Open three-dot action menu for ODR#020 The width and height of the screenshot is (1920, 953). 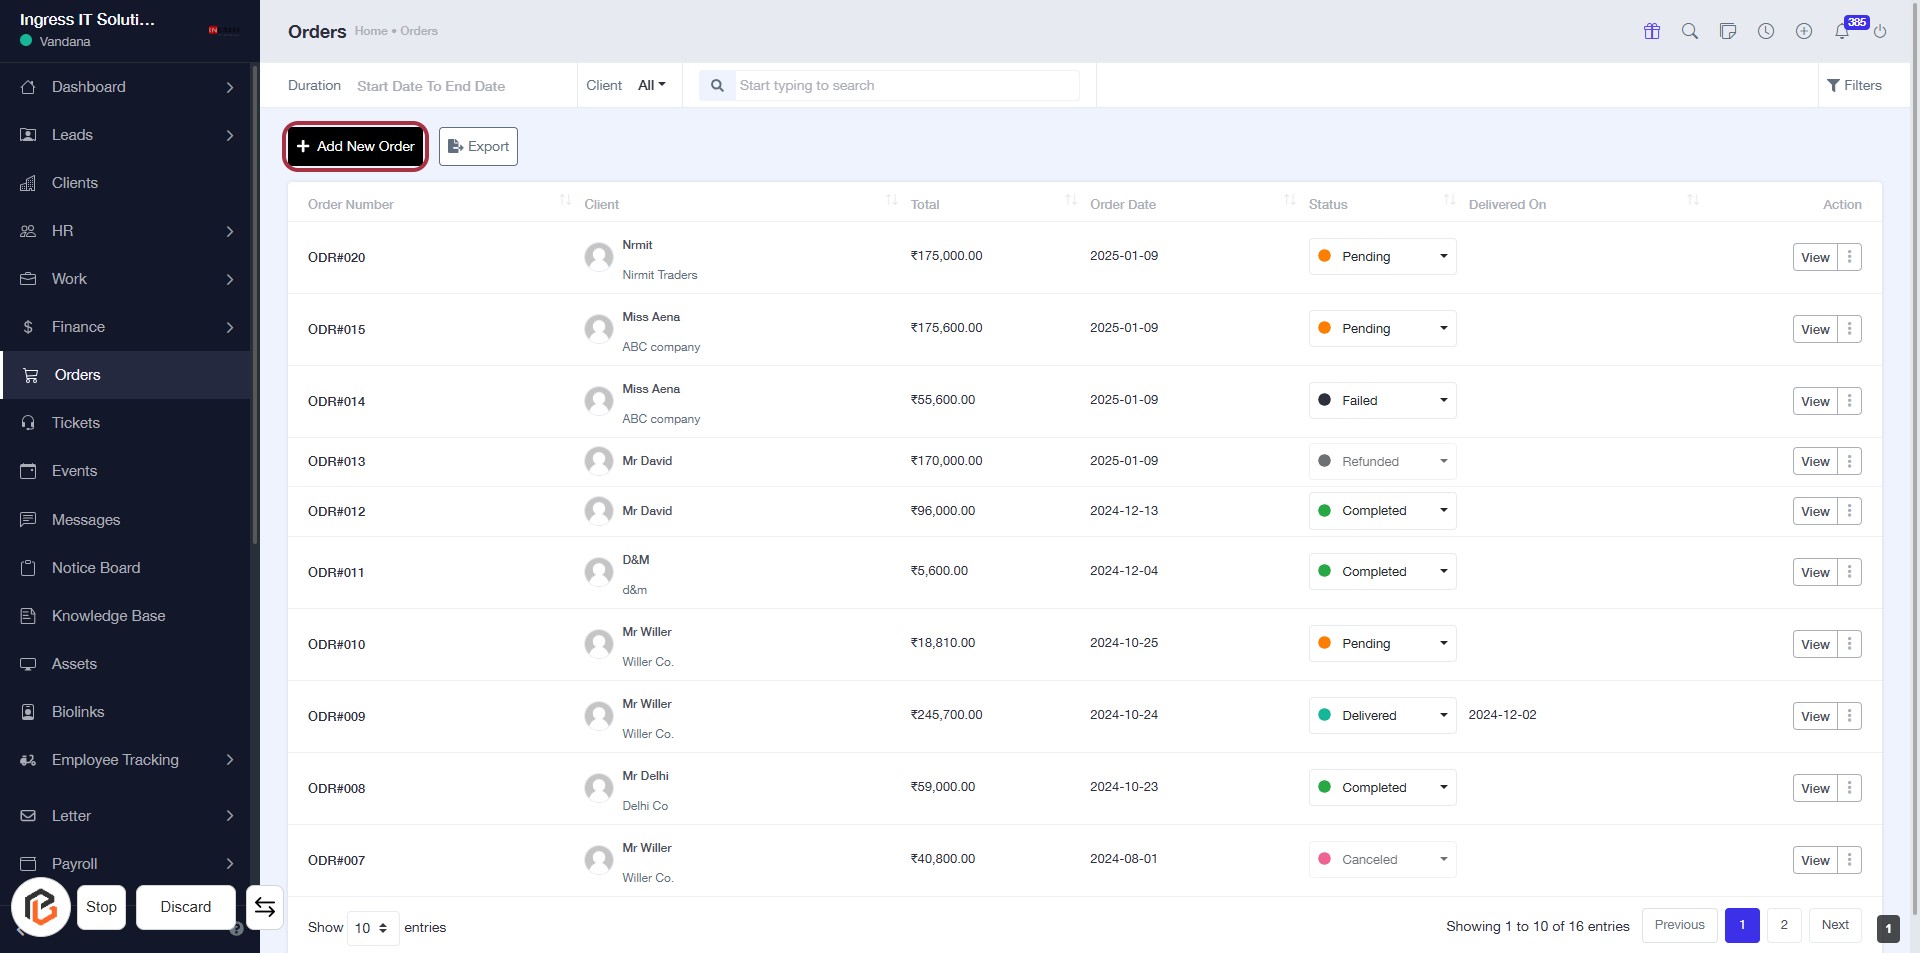pyautogui.click(x=1849, y=257)
